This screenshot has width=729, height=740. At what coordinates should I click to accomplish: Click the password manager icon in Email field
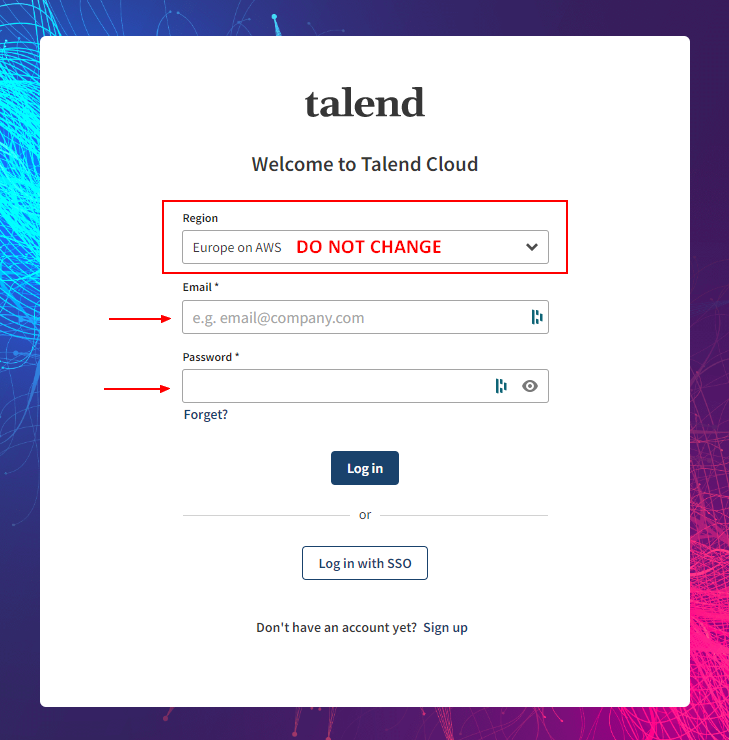click(x=537, y=317)
